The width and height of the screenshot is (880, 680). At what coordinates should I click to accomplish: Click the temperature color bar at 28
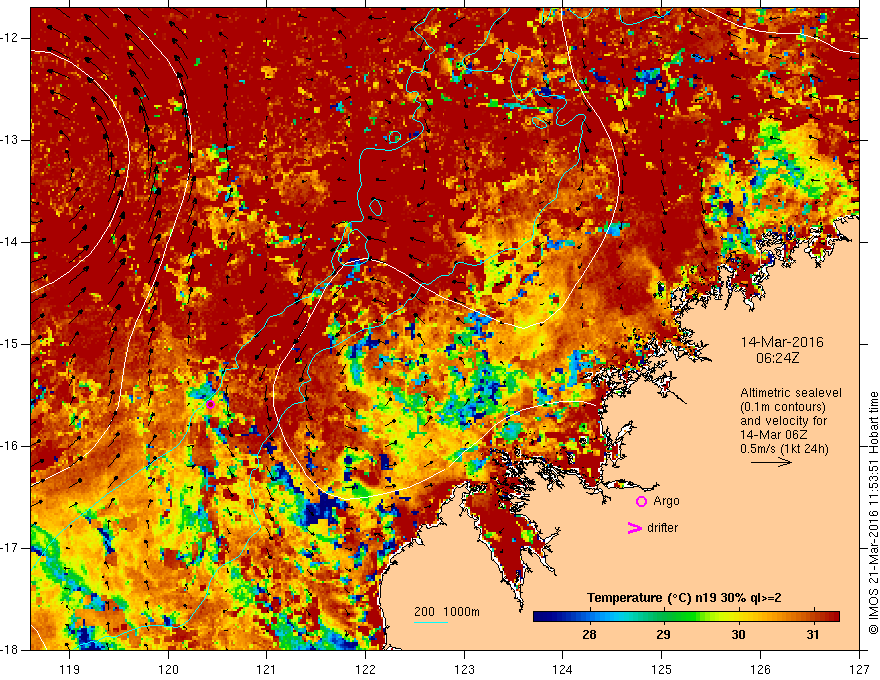pyautogui.click(x=589, y=617)
